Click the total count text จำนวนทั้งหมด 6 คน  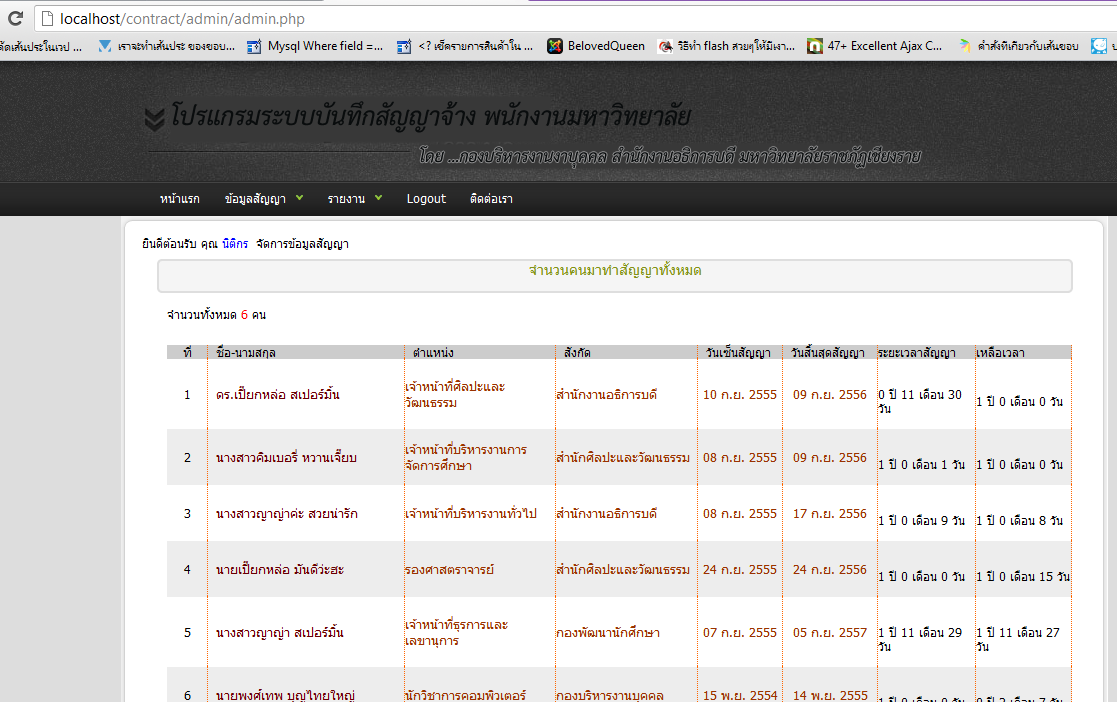pos(217,314)
